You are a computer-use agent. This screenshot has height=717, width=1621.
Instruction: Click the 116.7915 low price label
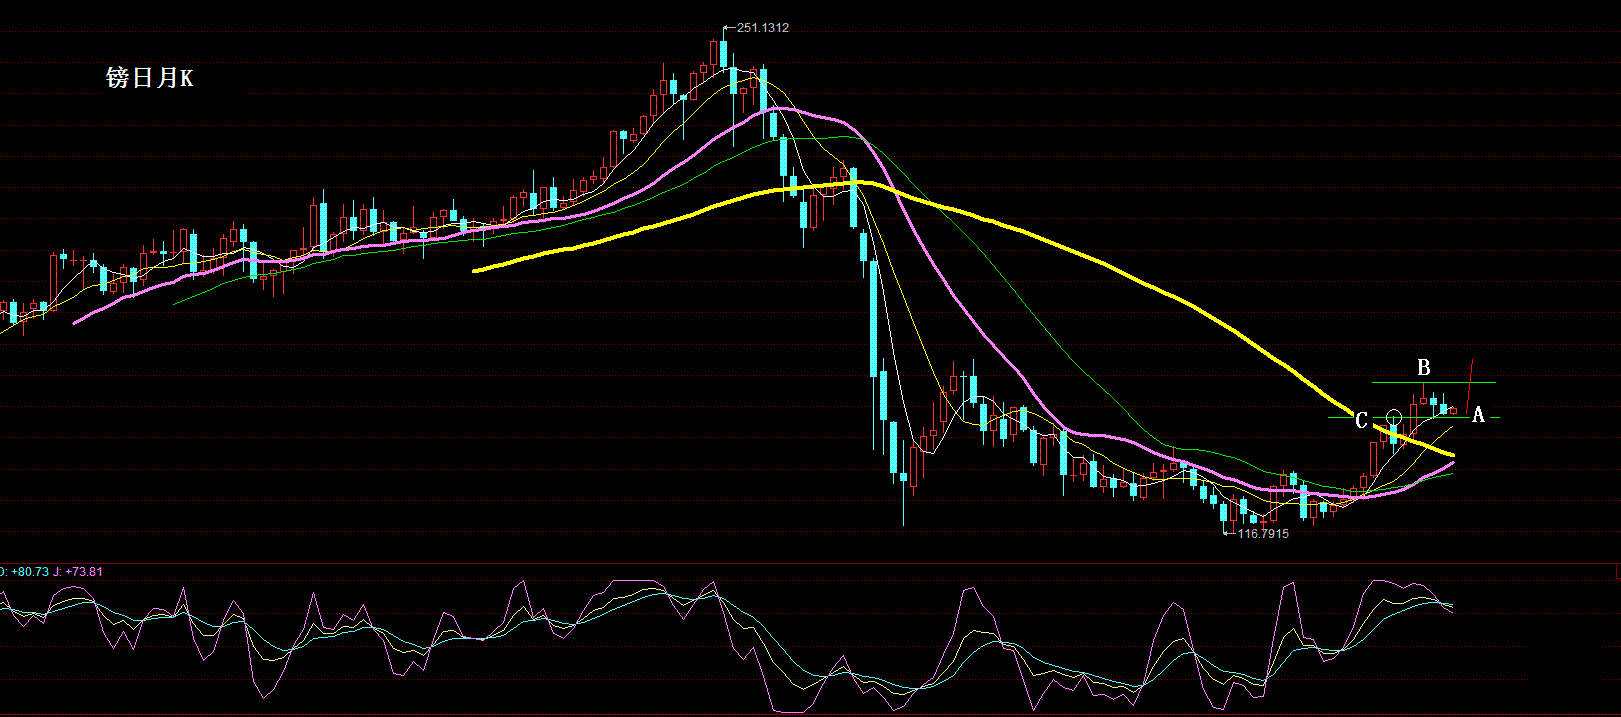tap(1263, 534)
